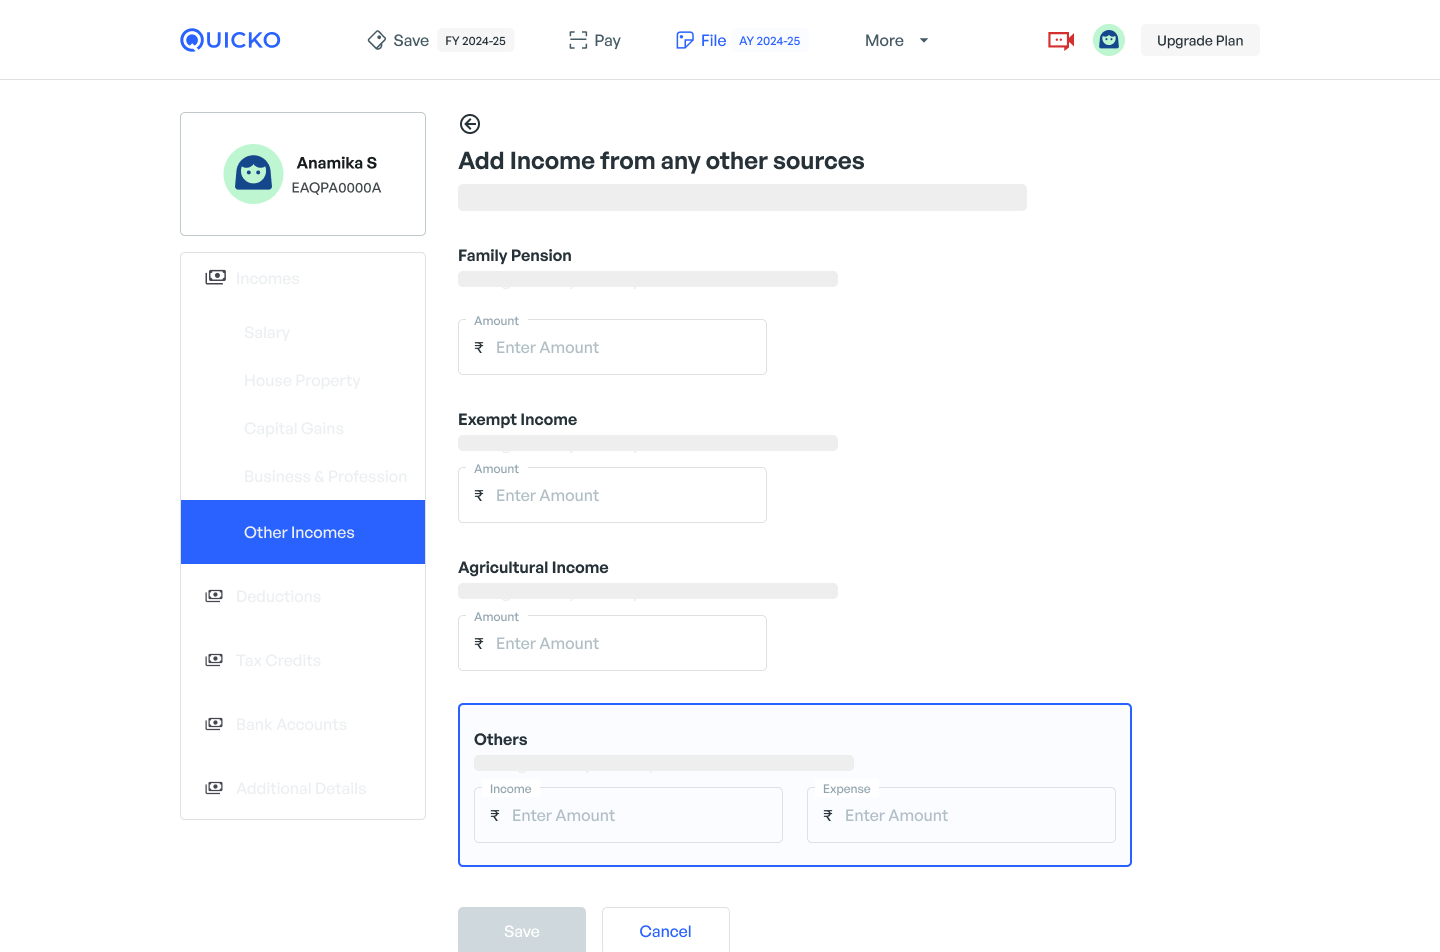The width and height of the screenshot is (1440, 952).
Task: Open the profile avatar in header
Action: [1108, 40]
